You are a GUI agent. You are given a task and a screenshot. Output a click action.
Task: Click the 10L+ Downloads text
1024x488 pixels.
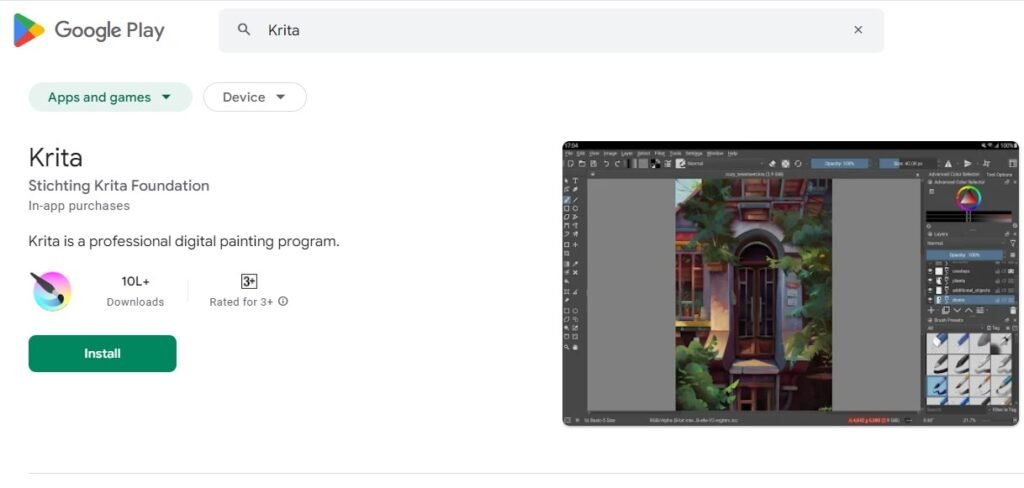pos(135,291)
